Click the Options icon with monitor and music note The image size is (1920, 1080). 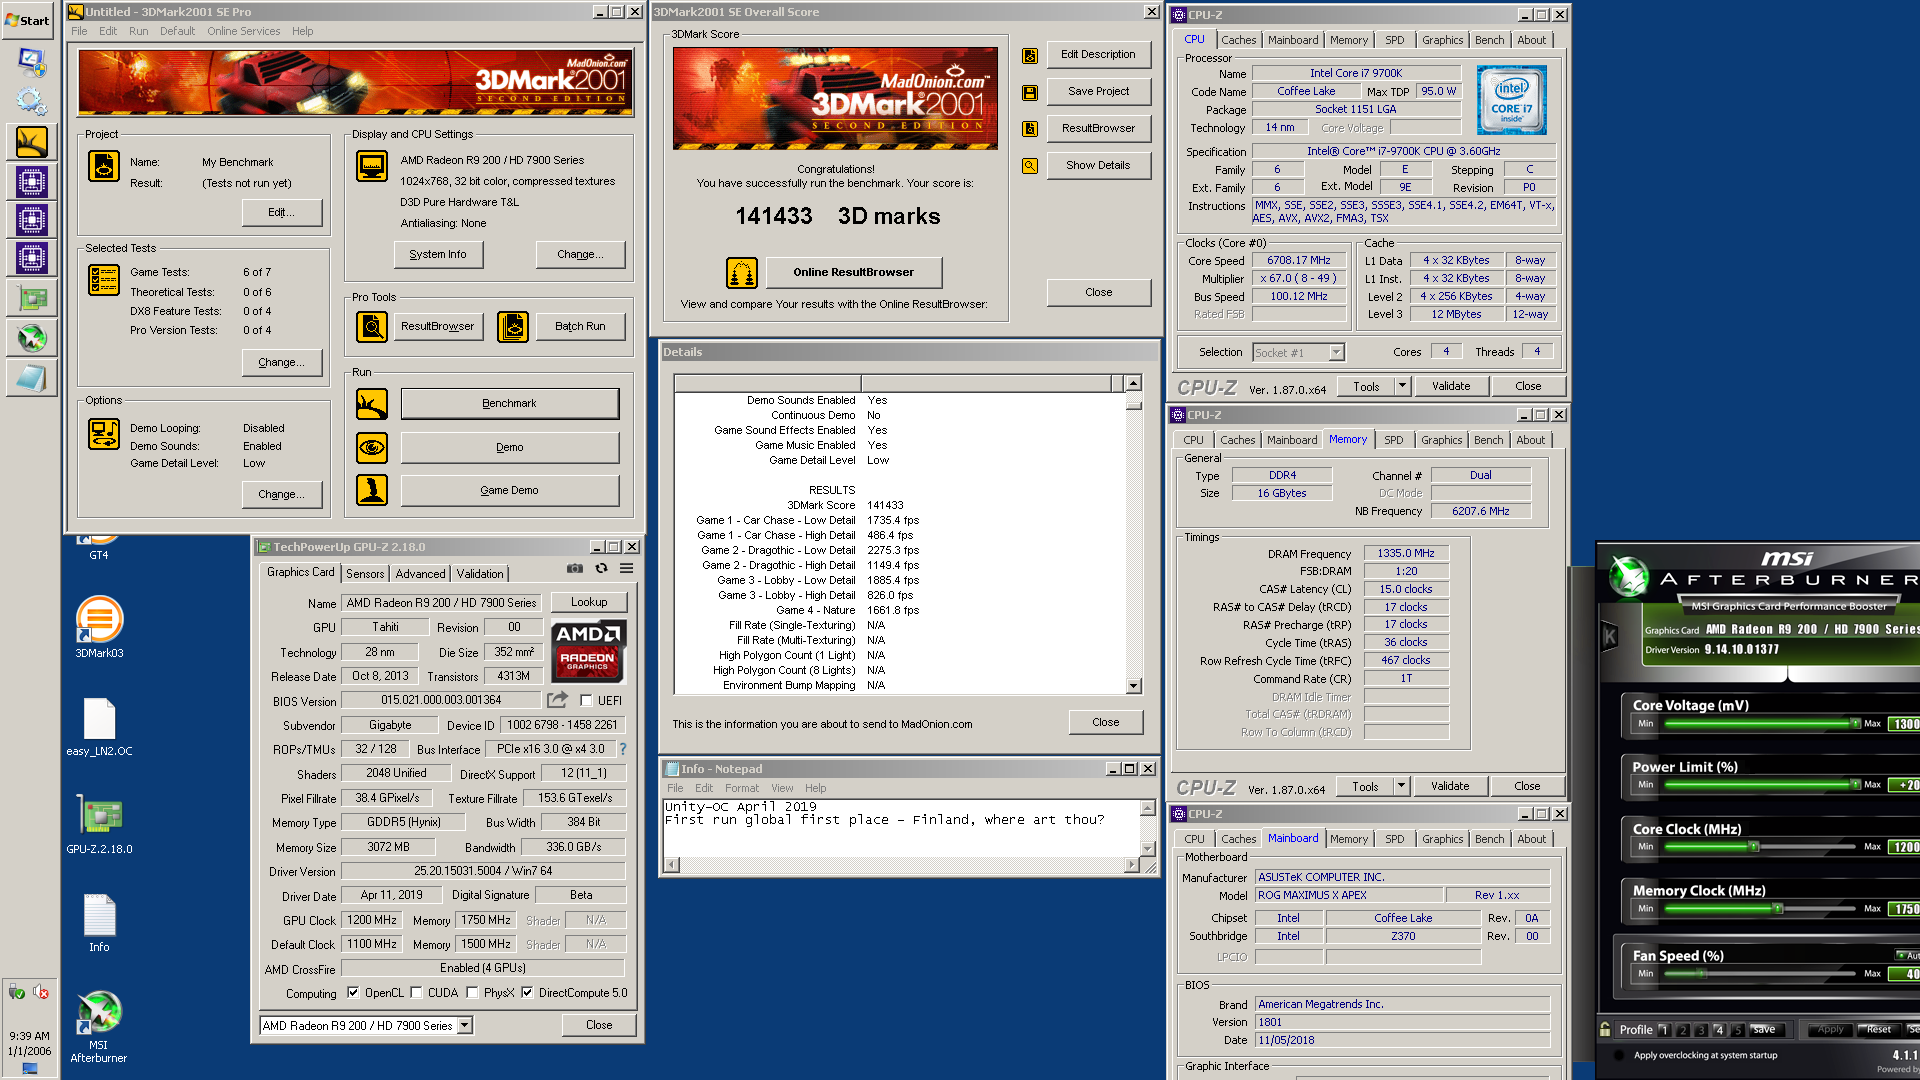(x=104, y=434)
